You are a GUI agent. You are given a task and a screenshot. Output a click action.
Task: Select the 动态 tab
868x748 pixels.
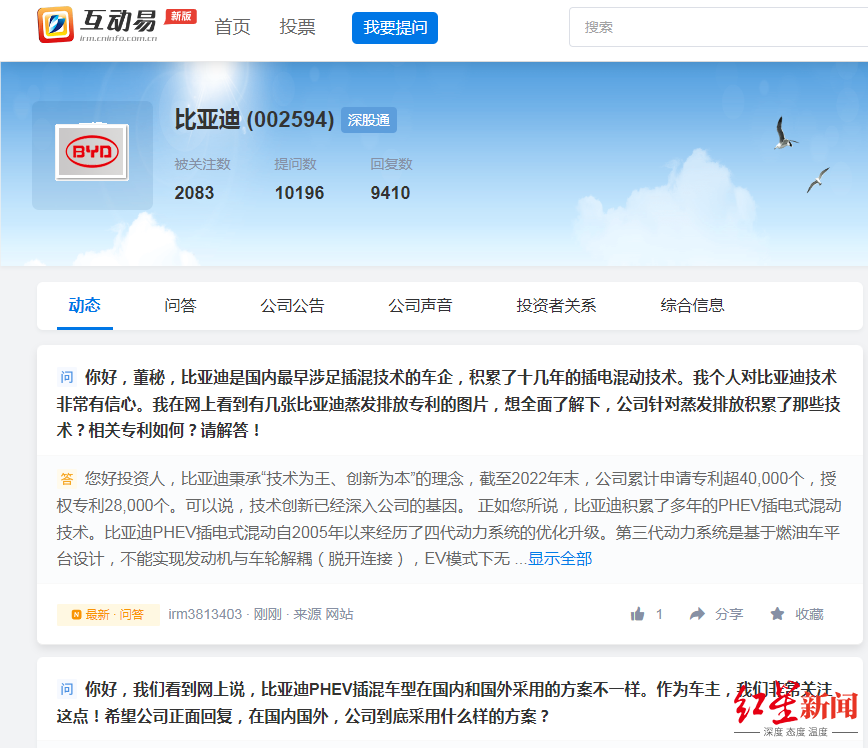85,305
